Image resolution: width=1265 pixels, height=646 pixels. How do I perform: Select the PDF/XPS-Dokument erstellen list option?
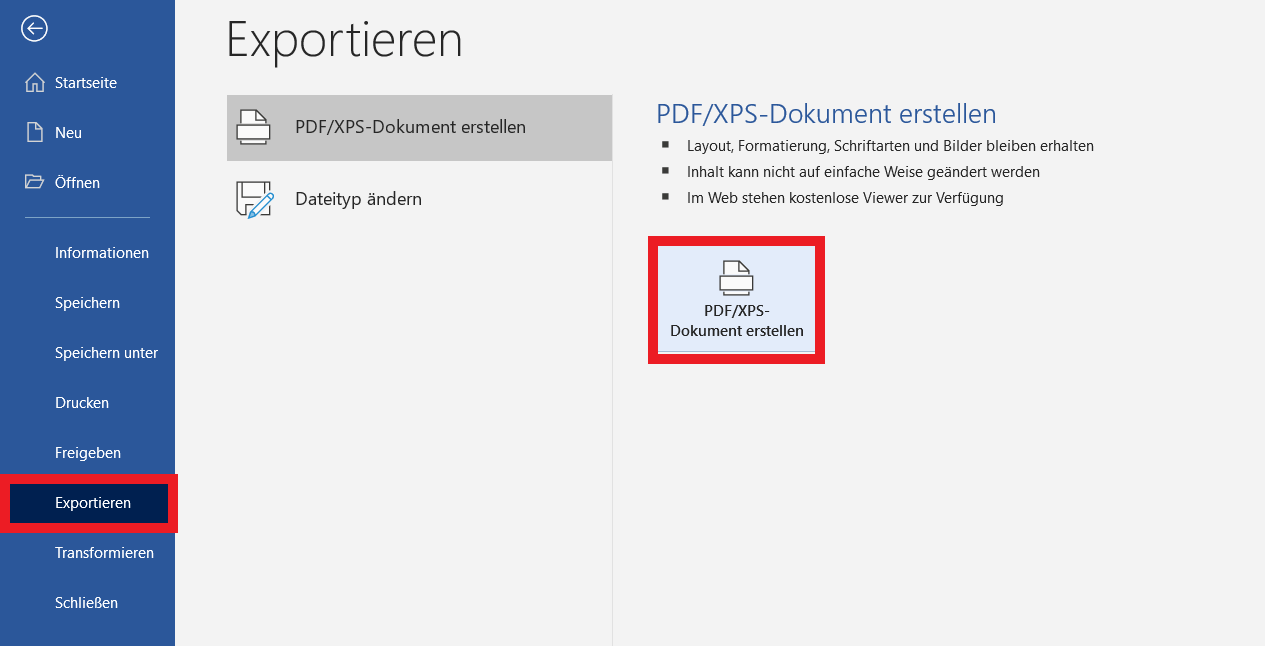click(x=410, y=128)
